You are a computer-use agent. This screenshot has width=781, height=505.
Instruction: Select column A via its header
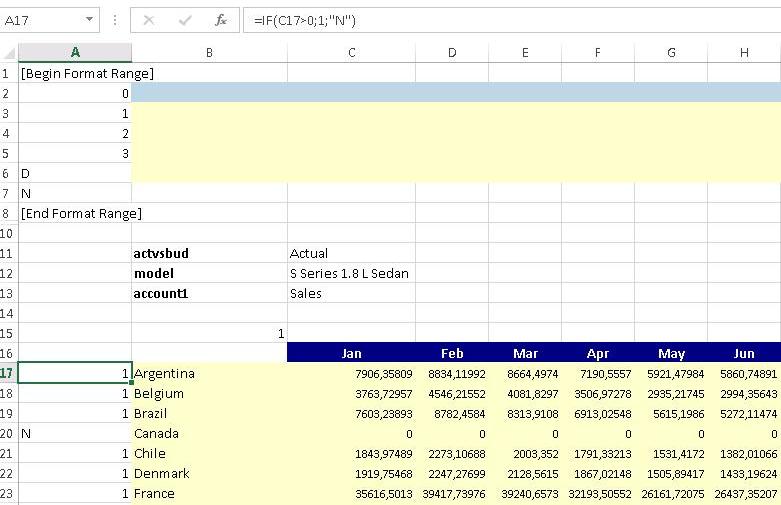coord(75,53)
